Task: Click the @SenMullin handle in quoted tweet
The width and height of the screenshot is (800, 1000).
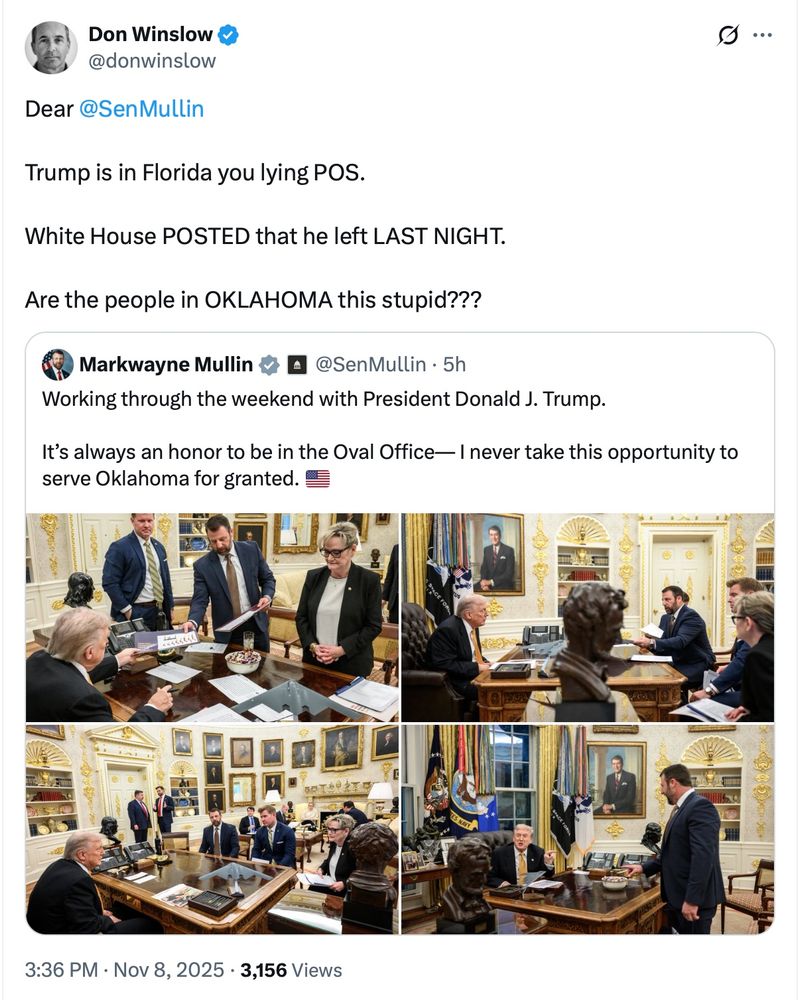Action: pos(371,364)
